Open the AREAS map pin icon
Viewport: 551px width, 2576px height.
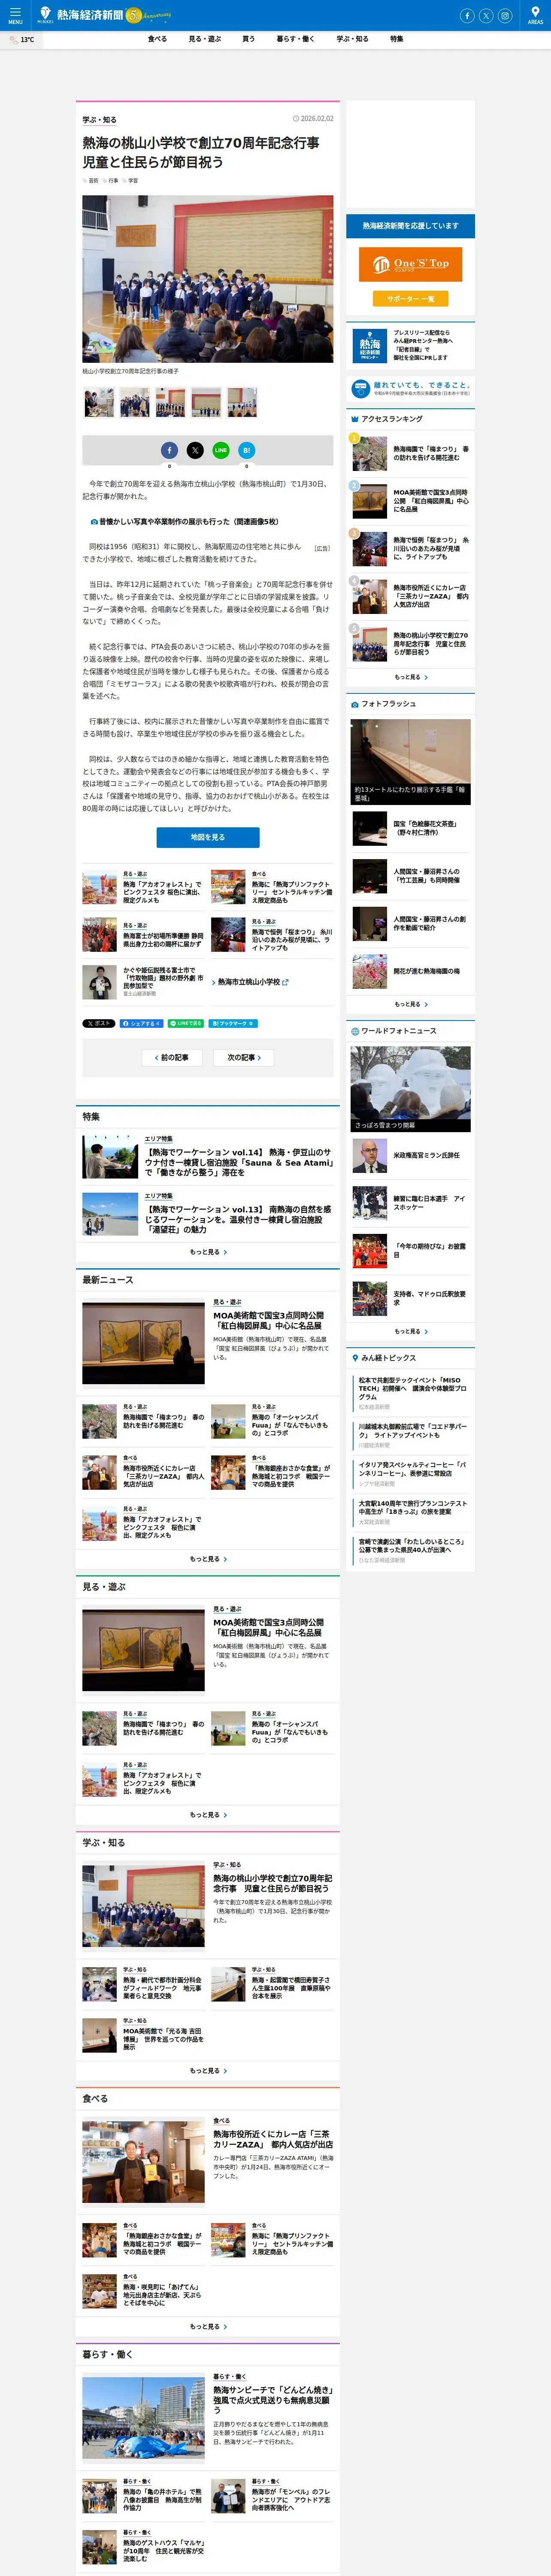535,15
